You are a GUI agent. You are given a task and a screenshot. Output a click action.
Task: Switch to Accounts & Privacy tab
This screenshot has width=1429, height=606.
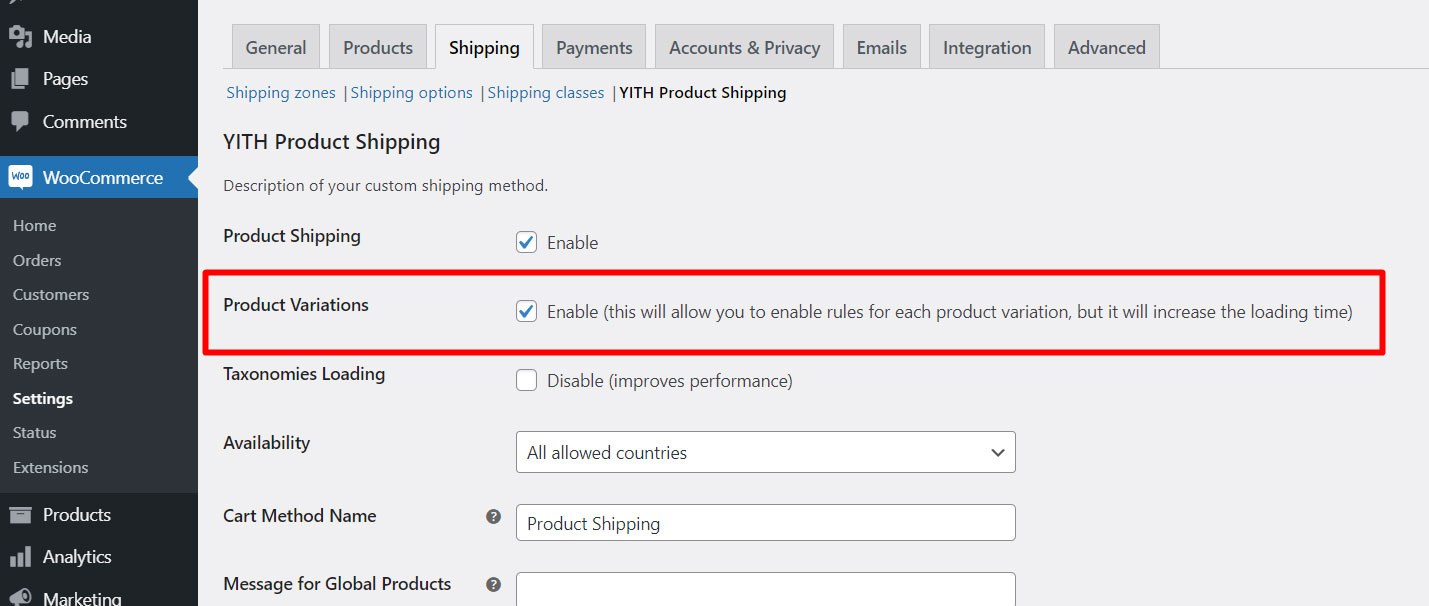pos(744,47)
